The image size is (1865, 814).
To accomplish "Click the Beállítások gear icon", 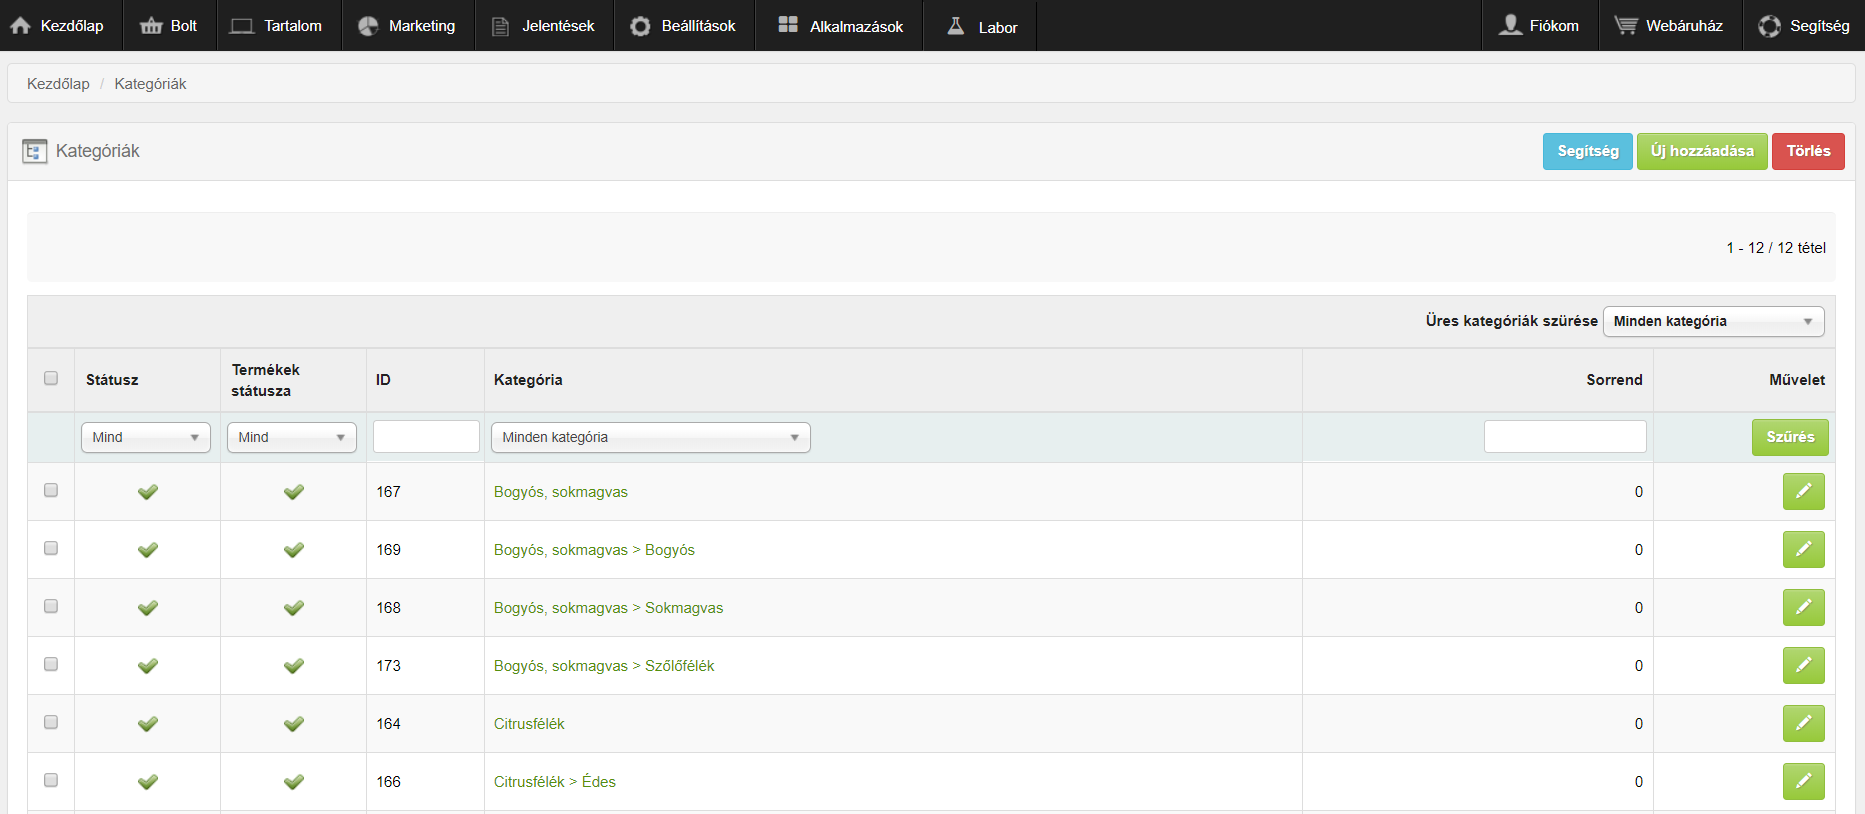I will [x=640, y=27].
